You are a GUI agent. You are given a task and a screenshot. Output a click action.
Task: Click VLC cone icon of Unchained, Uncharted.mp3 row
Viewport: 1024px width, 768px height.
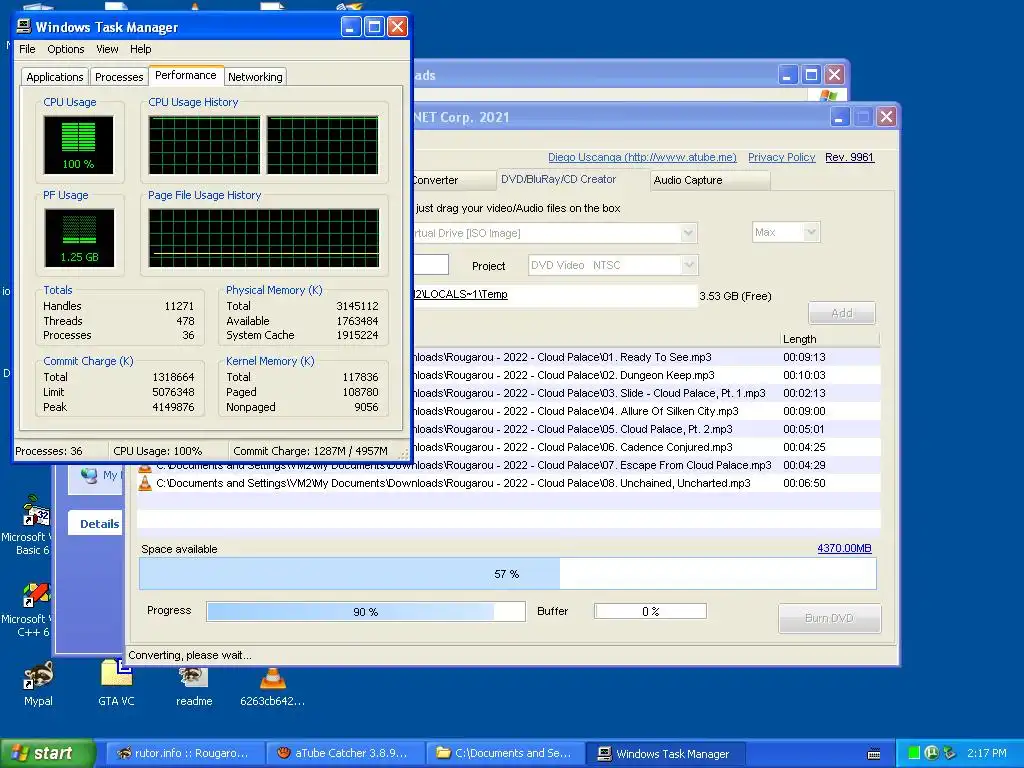click(x=145, y=483)
